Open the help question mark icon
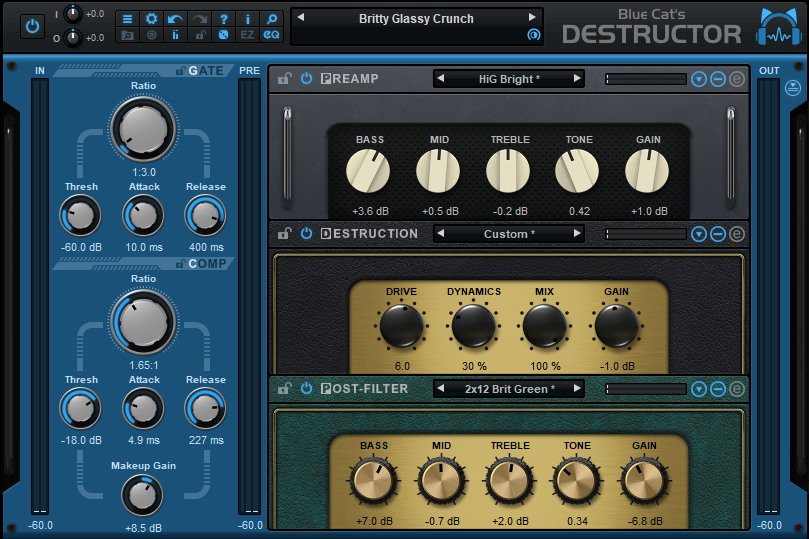The image size is (809, 539). 223,19
